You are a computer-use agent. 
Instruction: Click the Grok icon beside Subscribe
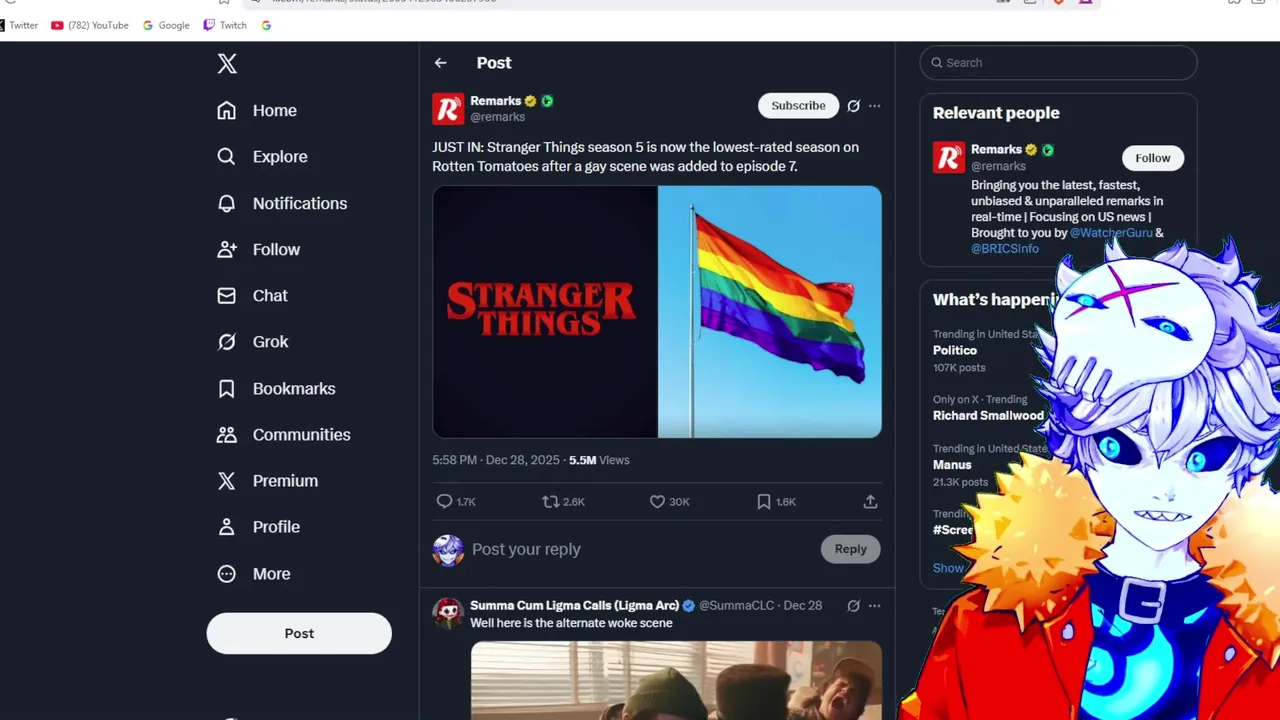(x=853, y=105)
